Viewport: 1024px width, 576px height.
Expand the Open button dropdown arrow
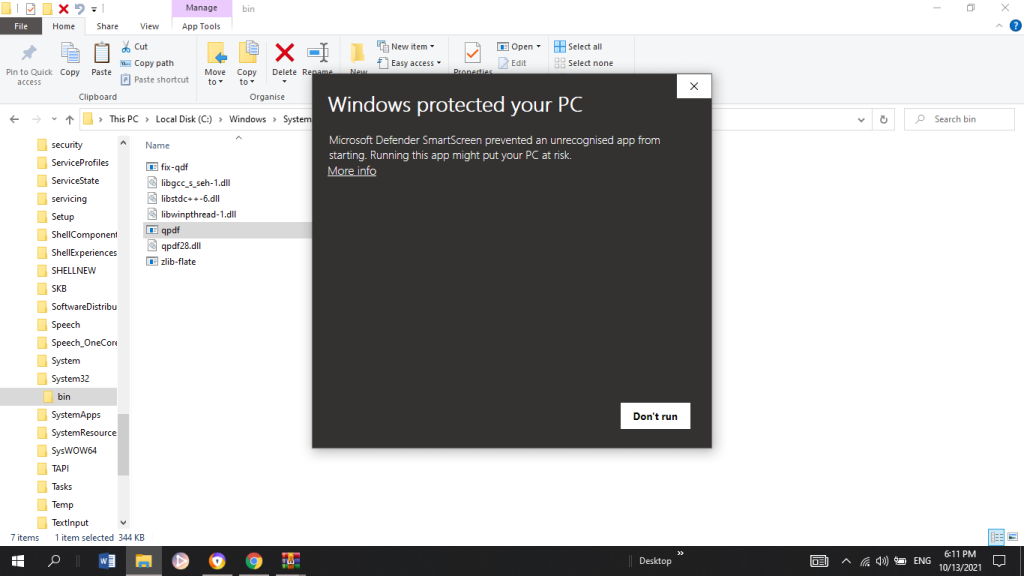[538, 46]
